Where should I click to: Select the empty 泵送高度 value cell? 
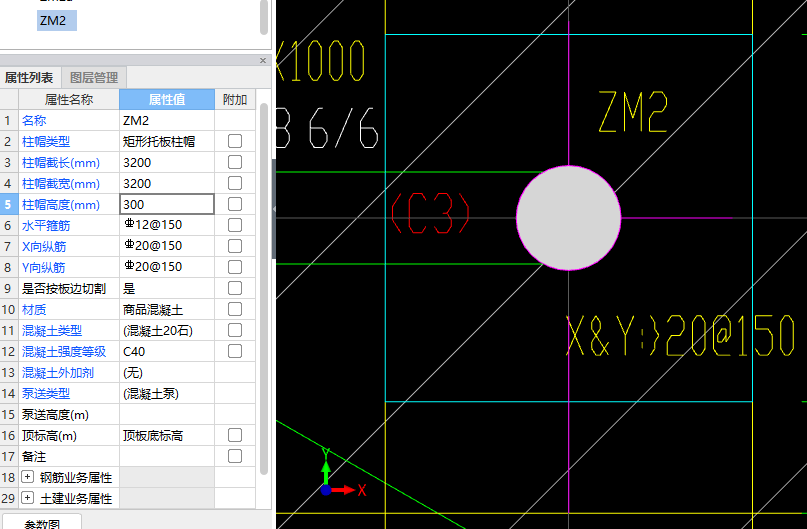tap(167, 414)
